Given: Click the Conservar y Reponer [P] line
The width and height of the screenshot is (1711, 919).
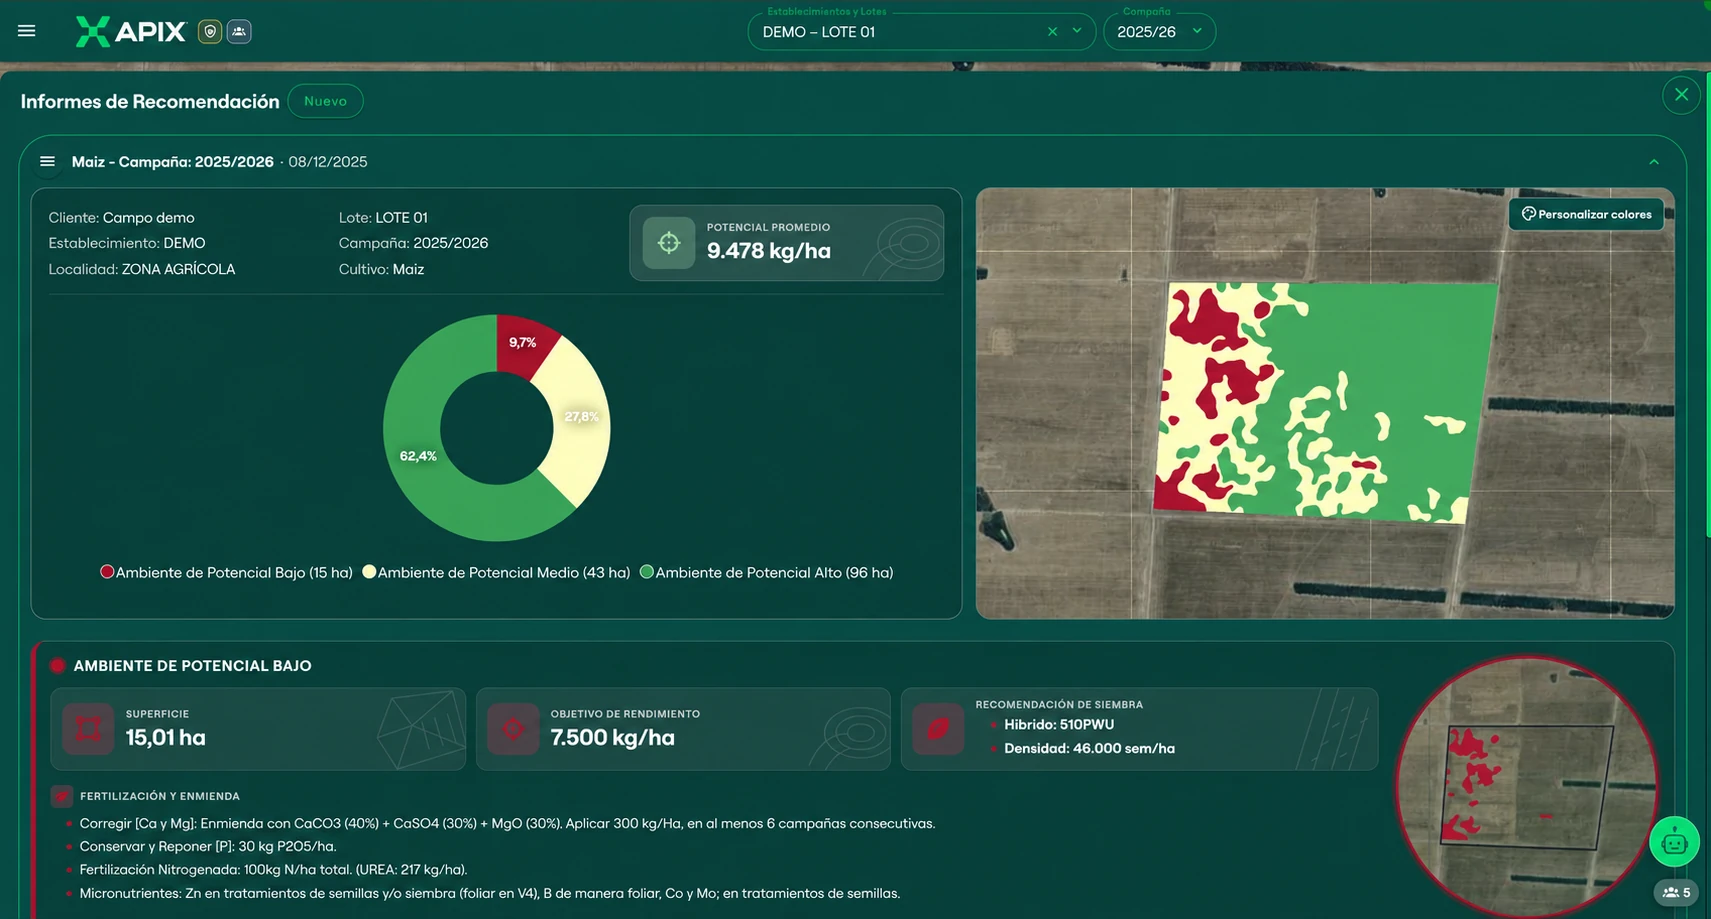Looking at the screenshot, I should coord(207,847).
